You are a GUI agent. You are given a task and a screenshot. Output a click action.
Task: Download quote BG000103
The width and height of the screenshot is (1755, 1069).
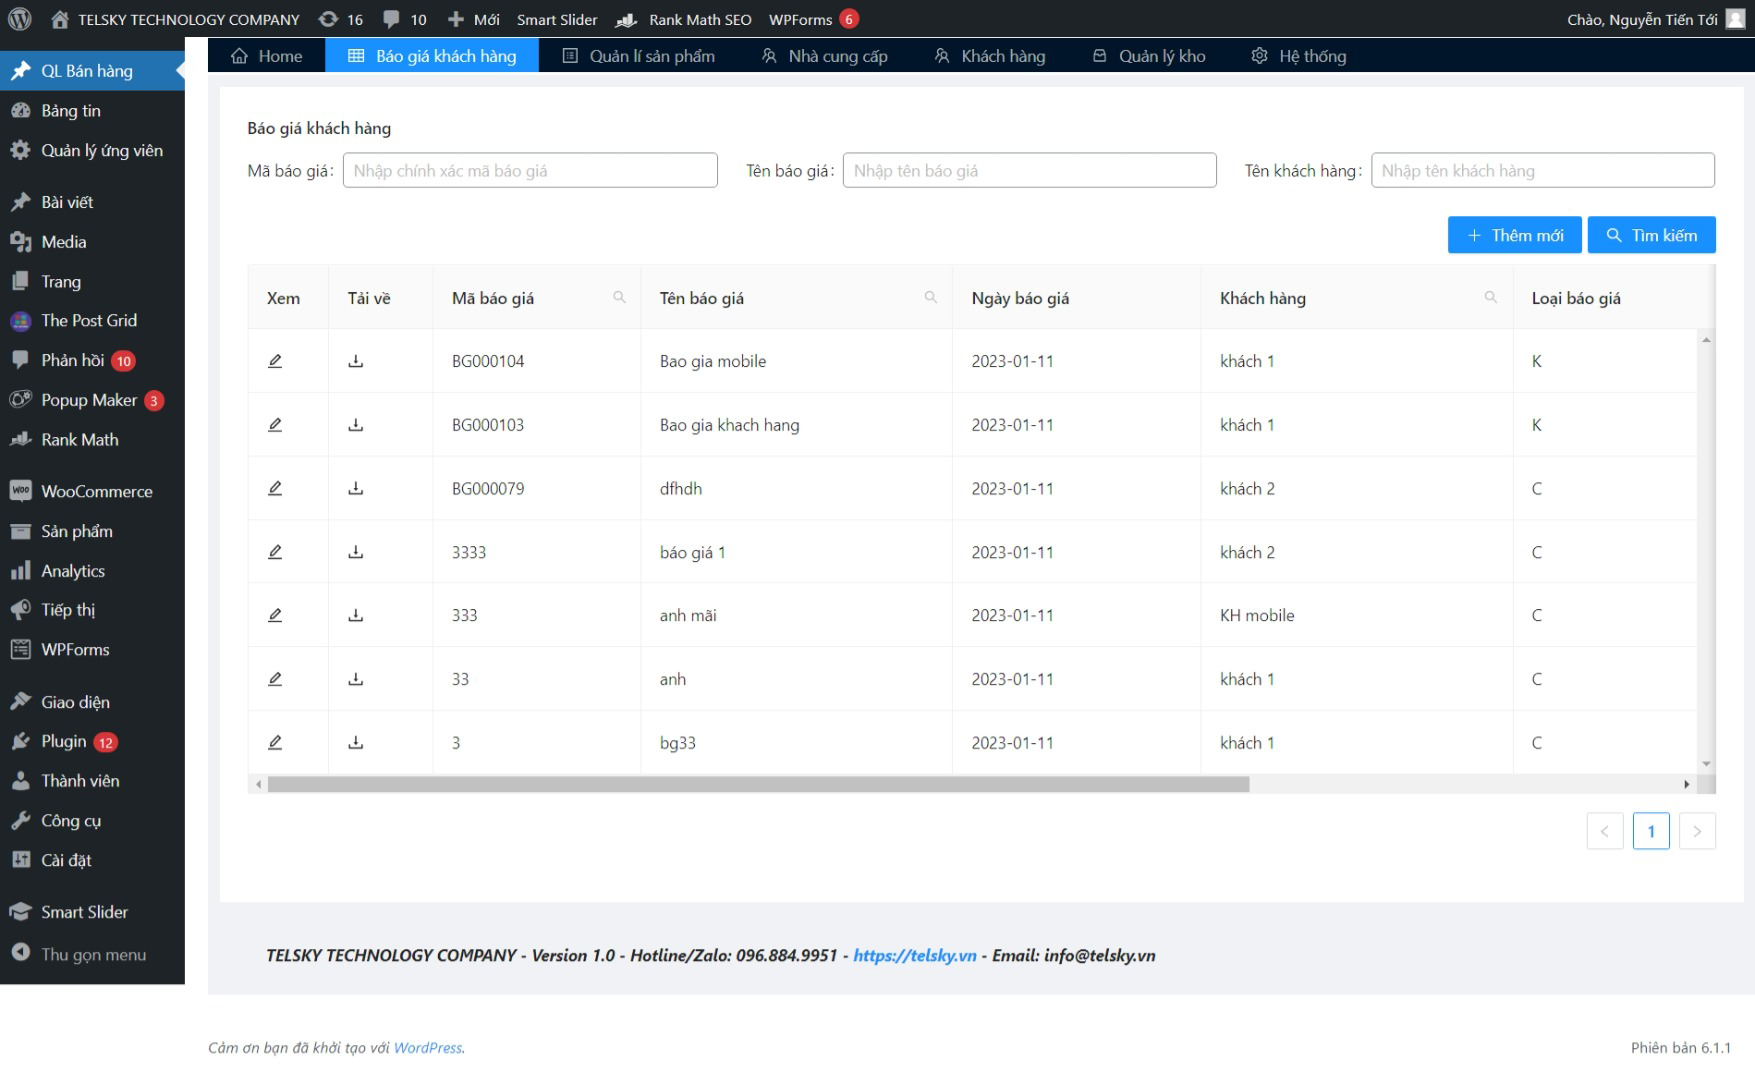coord(356,425)
